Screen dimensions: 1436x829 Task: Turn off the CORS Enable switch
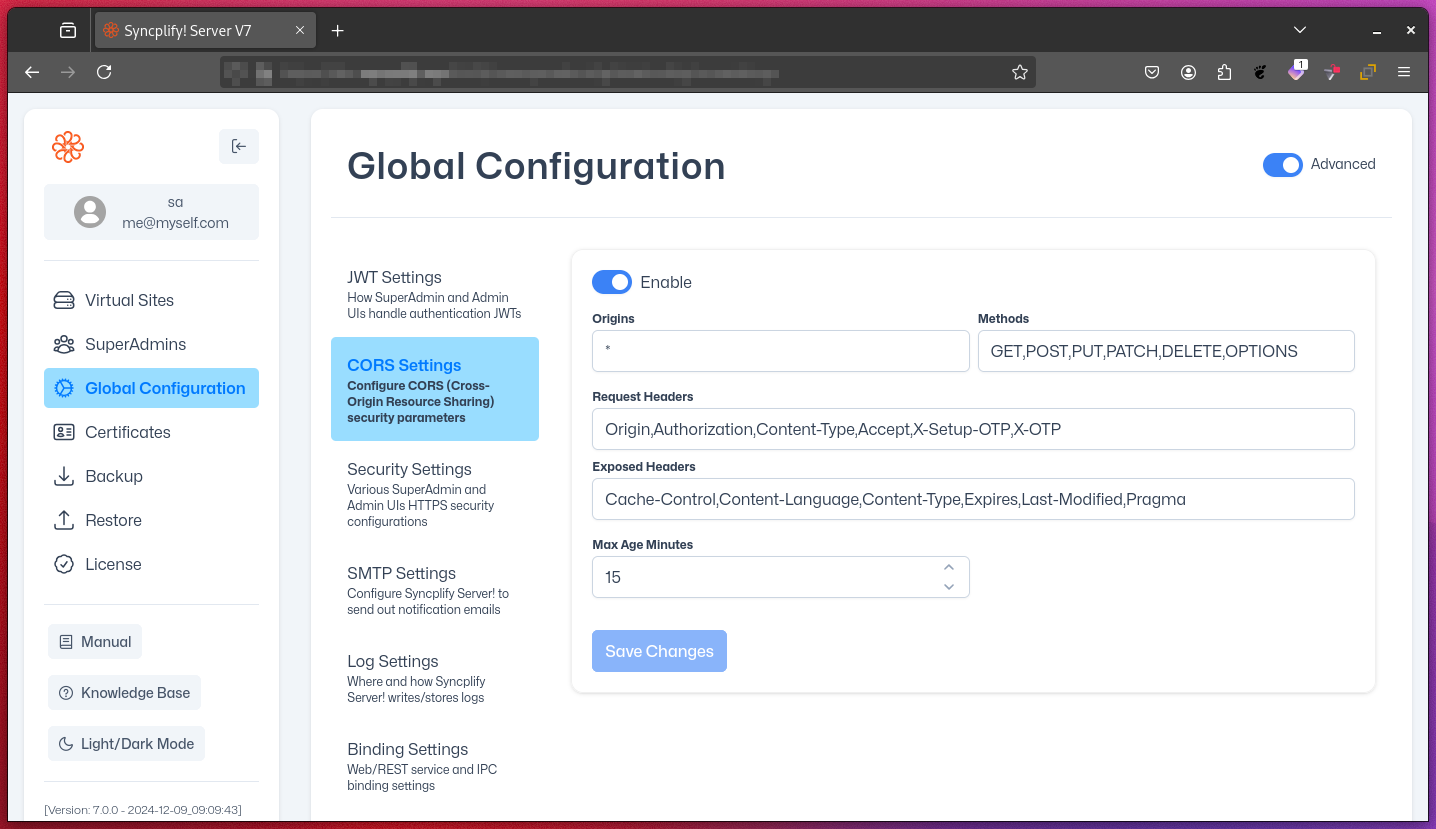(x=611, y=282)
